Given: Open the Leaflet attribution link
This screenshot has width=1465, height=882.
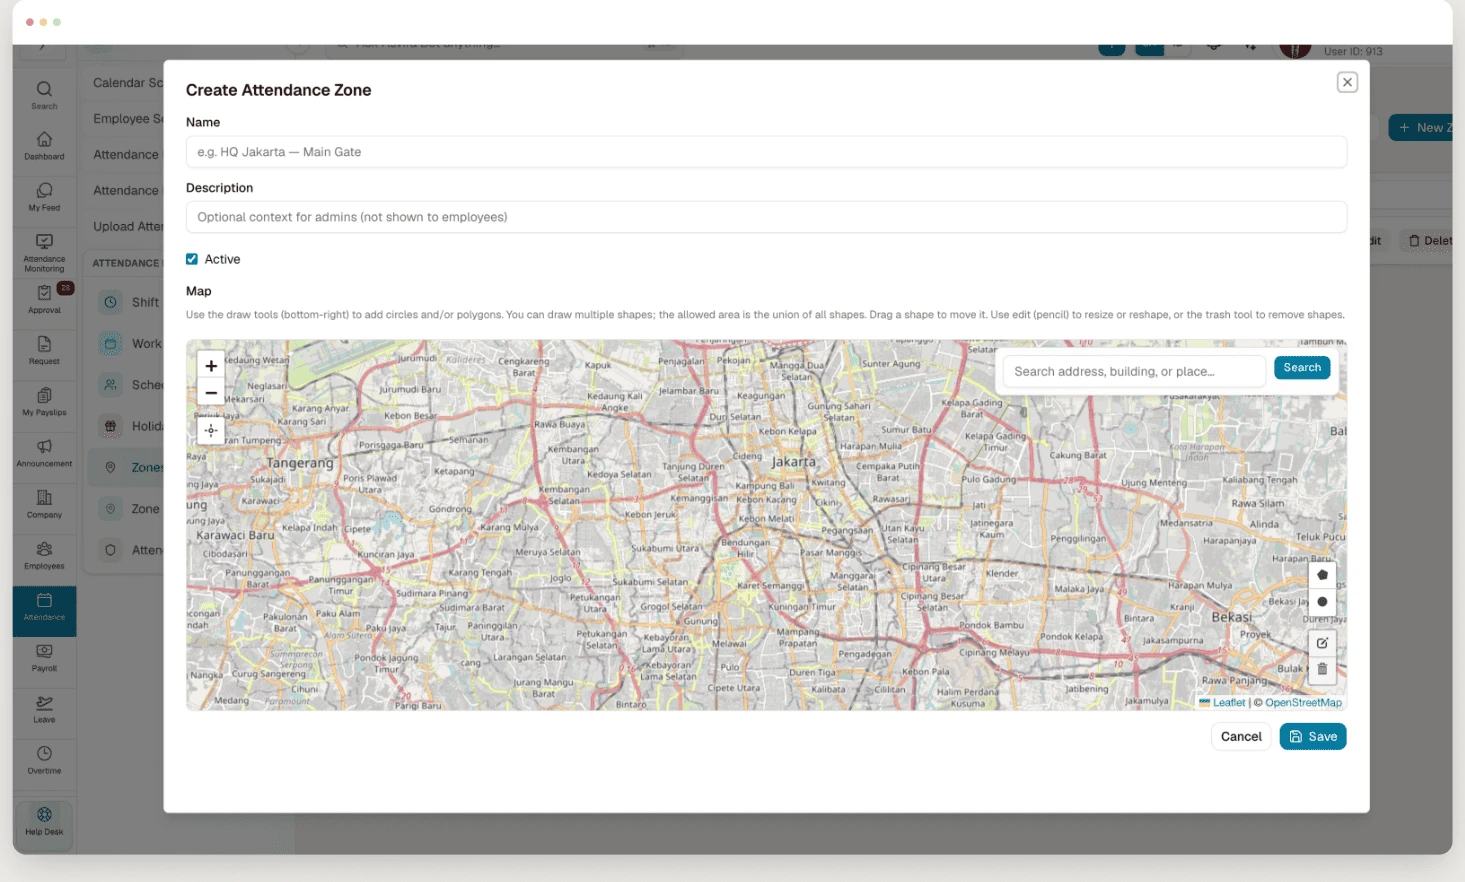Looking at the screenshot, I should [1229, 703].
